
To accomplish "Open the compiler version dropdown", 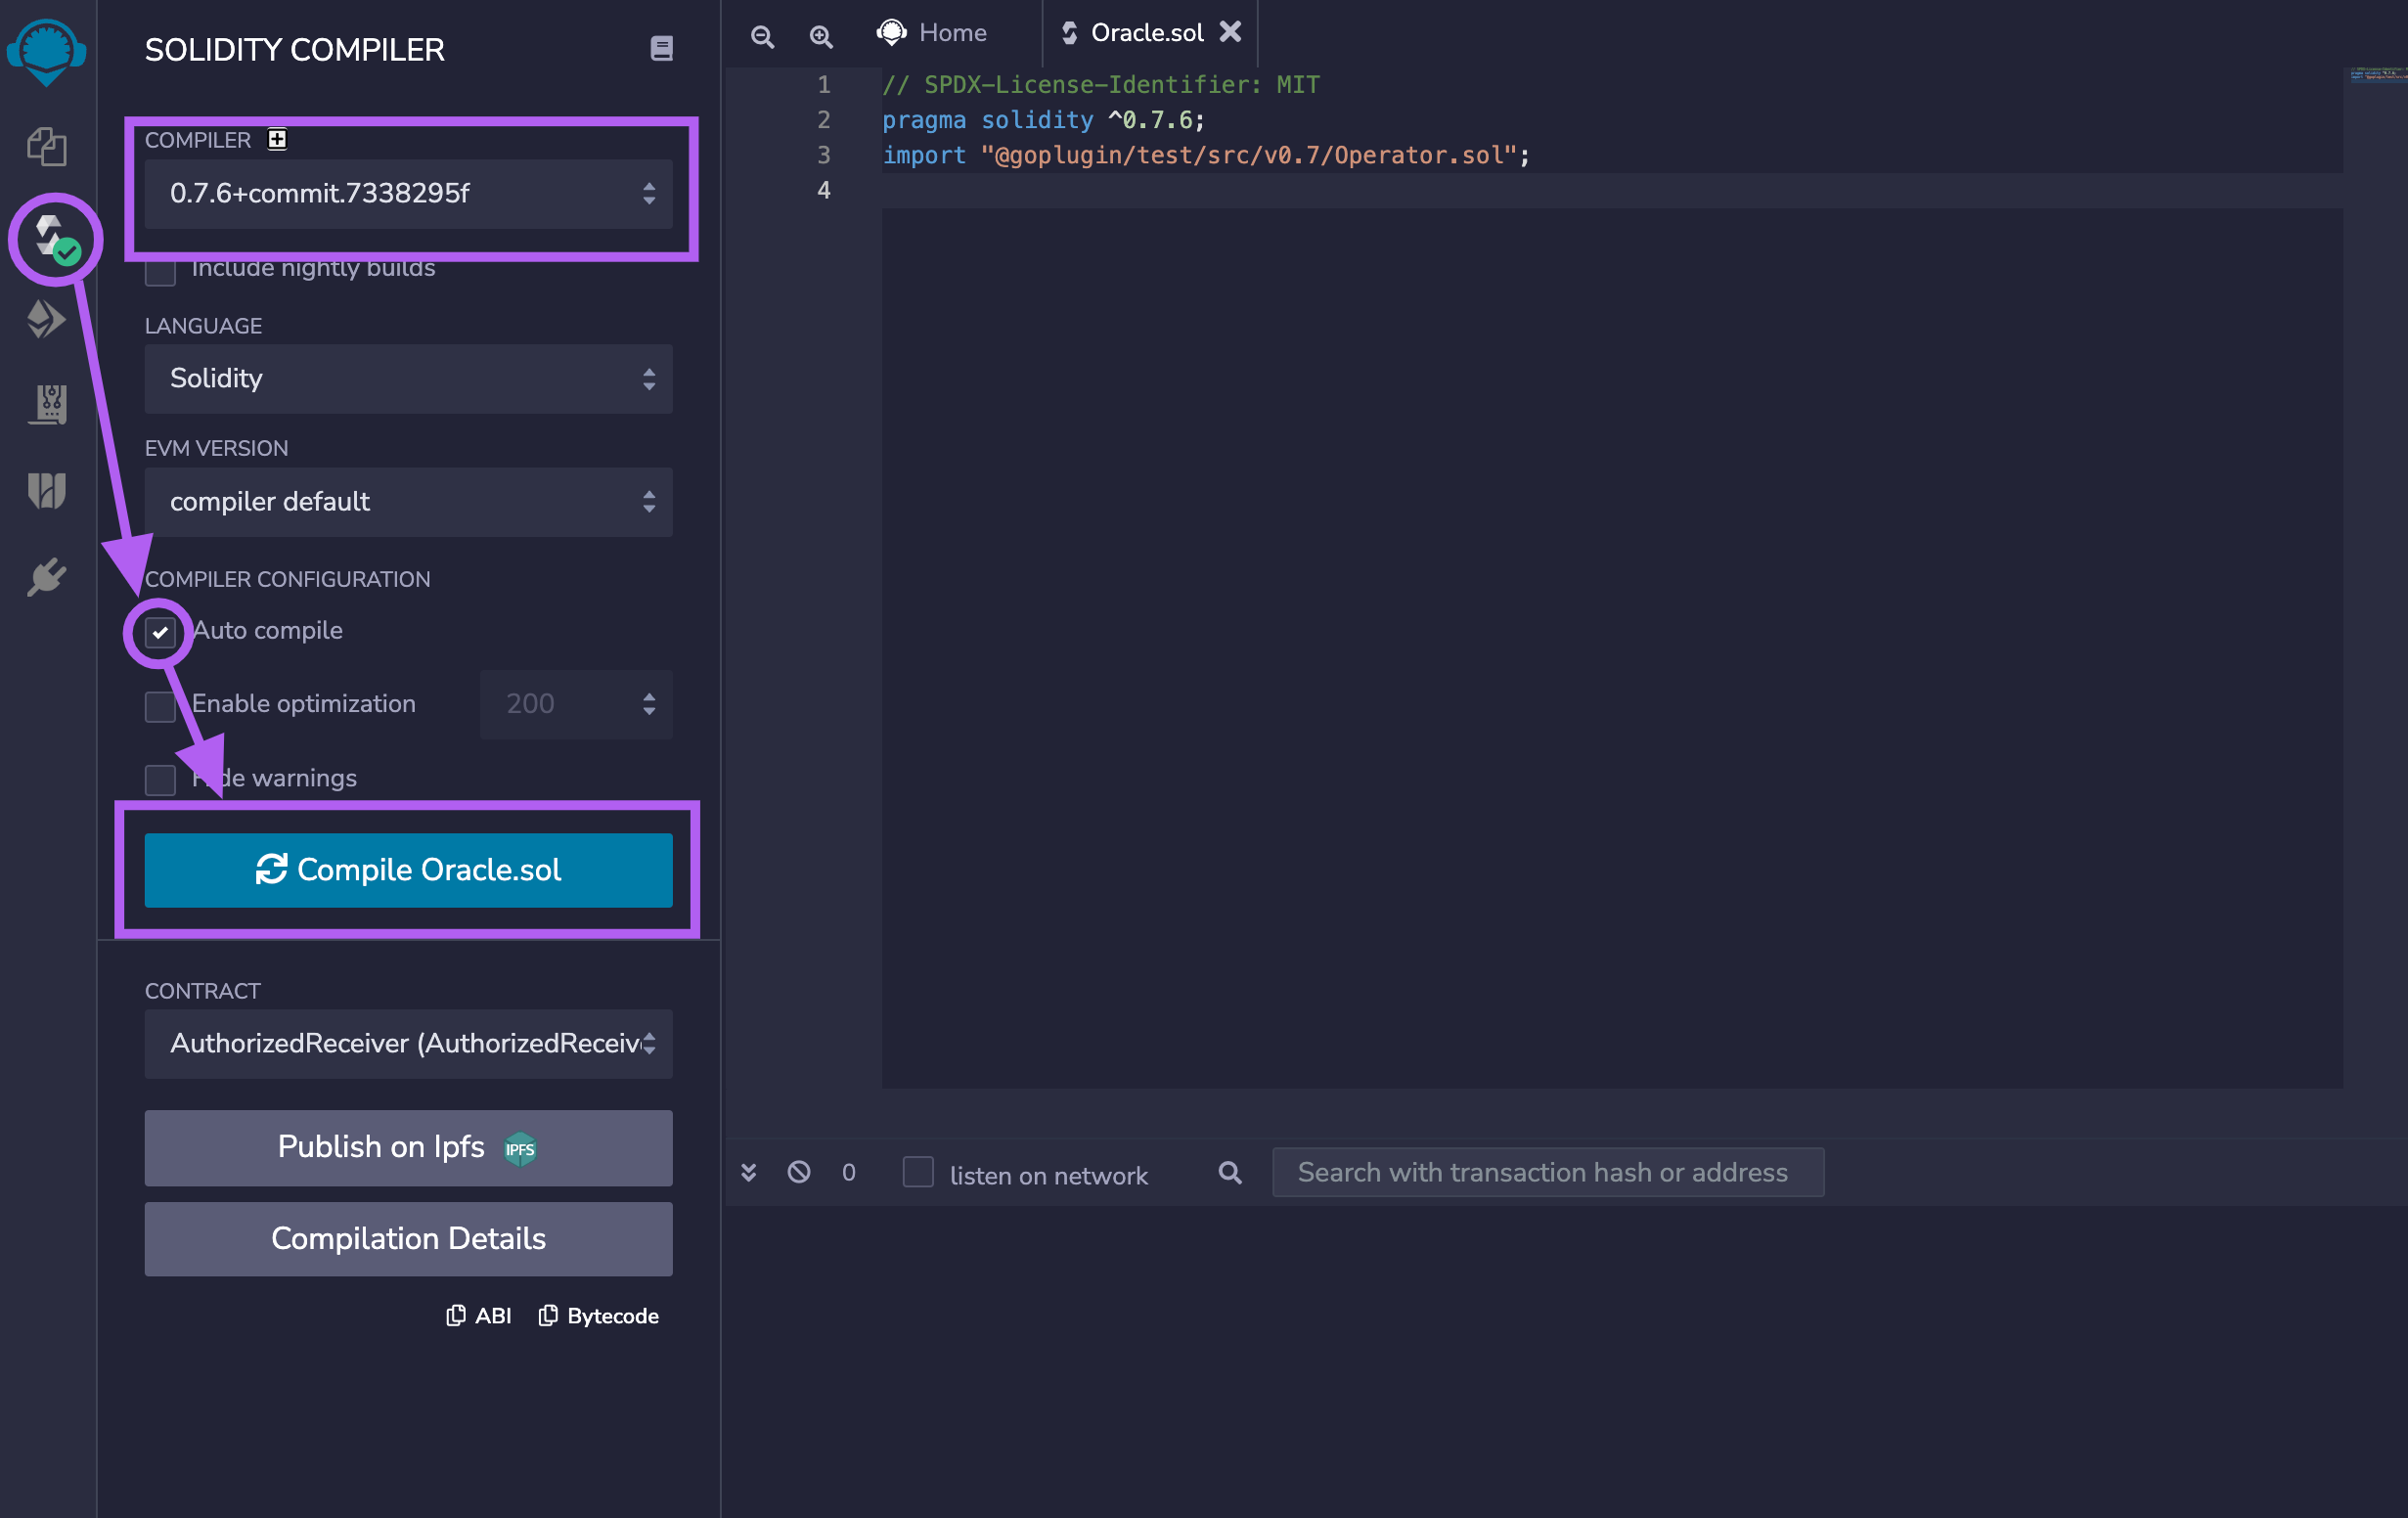I will click(x=407, y=194).
